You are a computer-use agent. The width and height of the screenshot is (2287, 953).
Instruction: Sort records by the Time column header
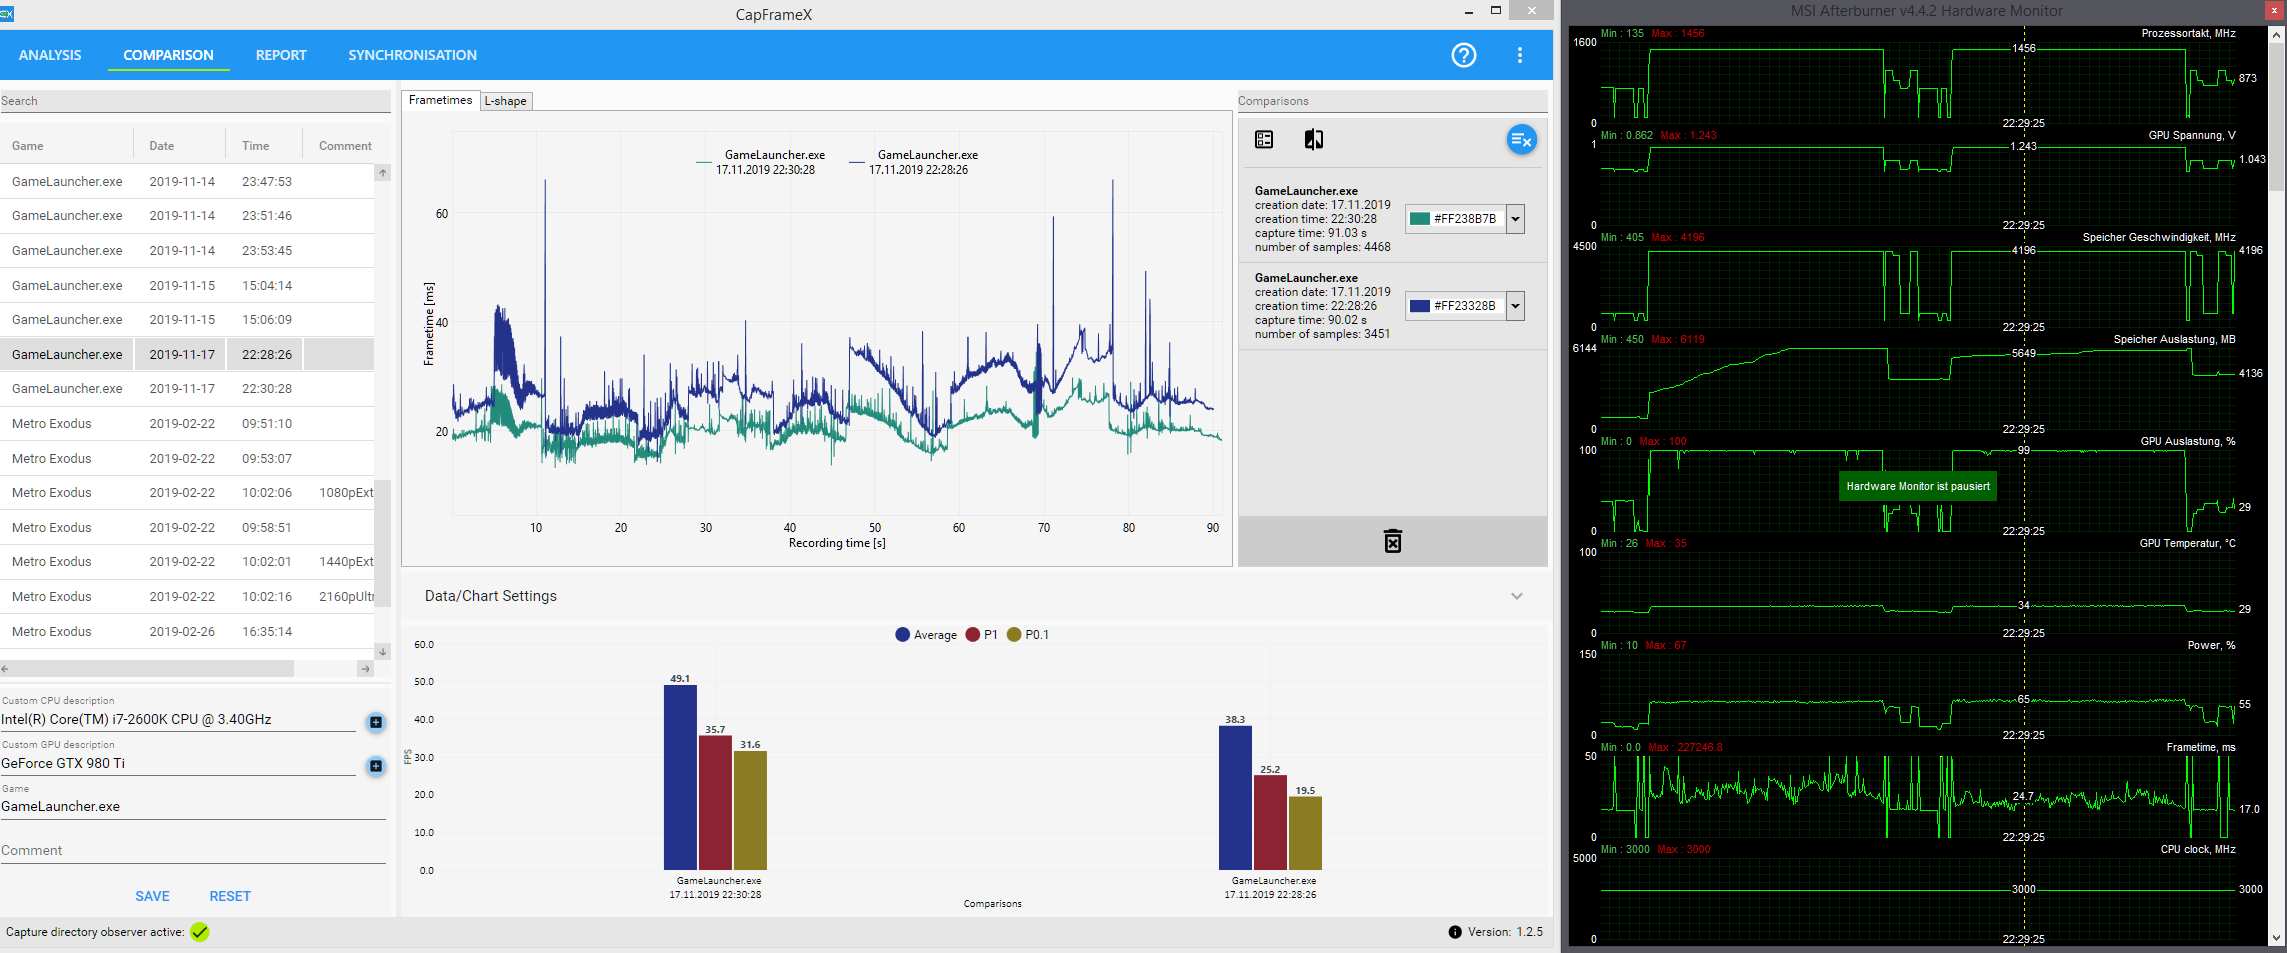(x=256, y=146)
